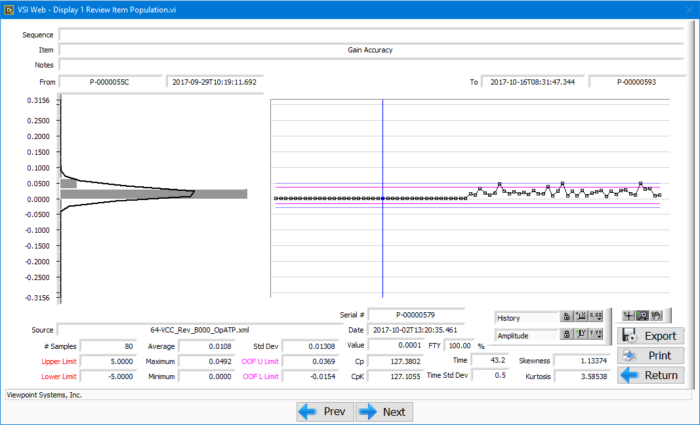Click the History scale label field
The height and width of the screenshot is (425, 700).
[527, 318]
